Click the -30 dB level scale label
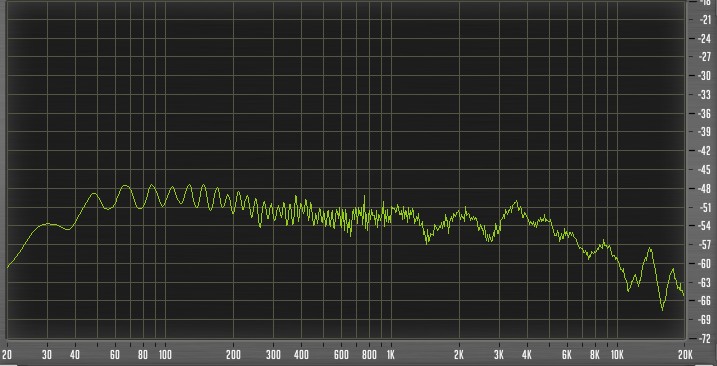The image size is (717, 366). click(x=703, y=75)
